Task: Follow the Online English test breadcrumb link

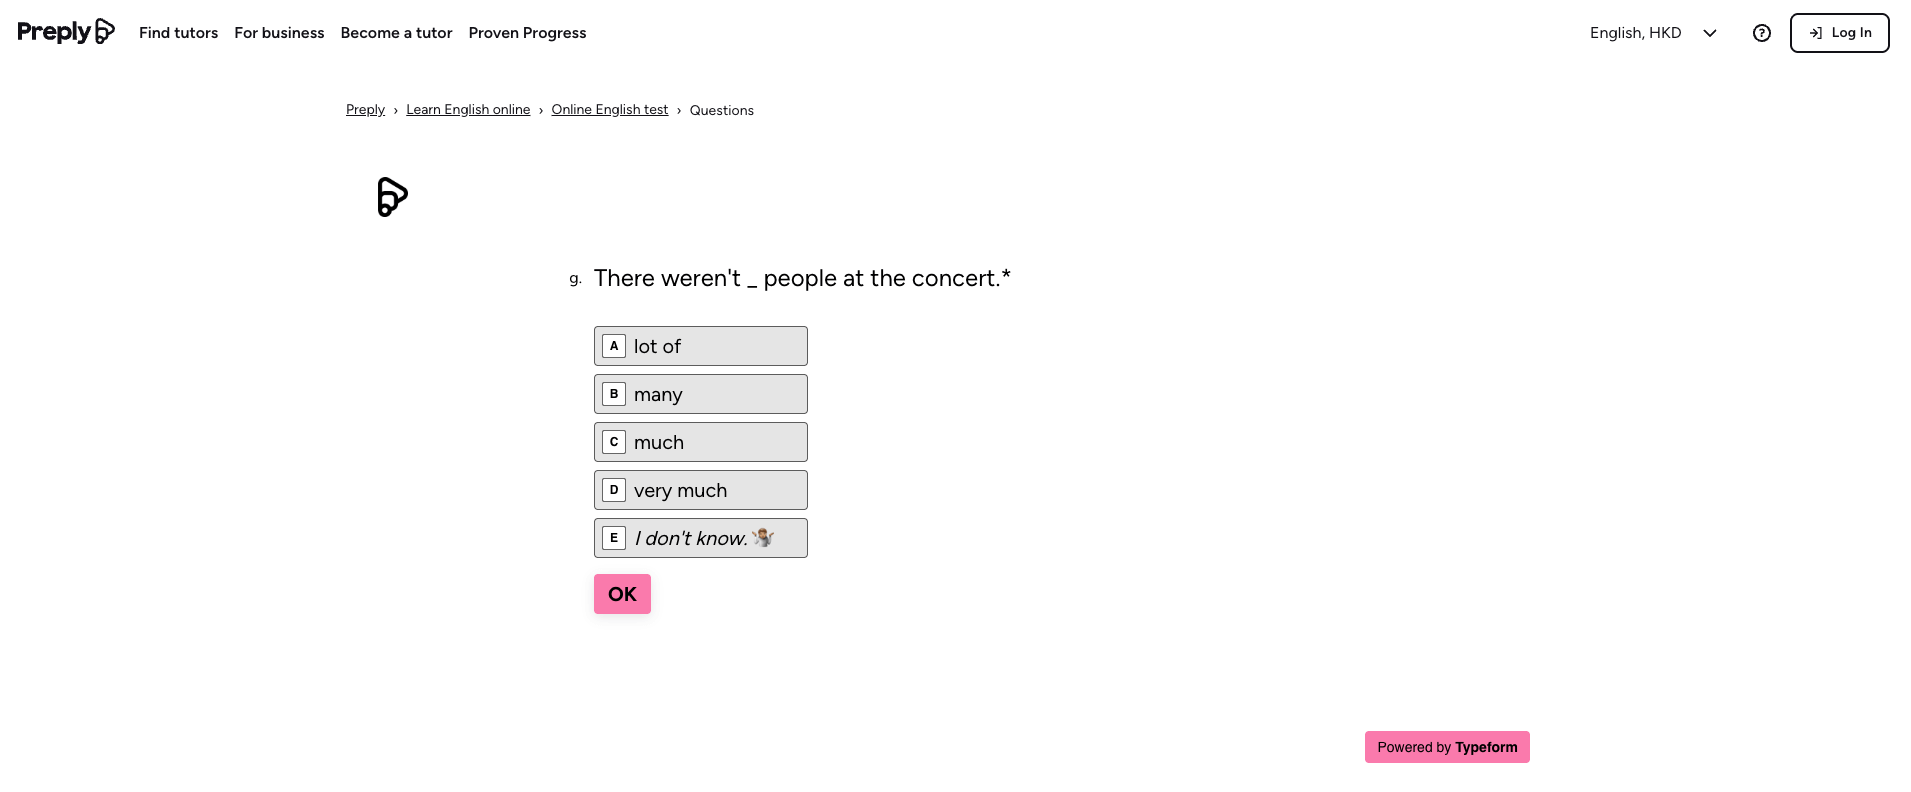Action: [610, 110]
